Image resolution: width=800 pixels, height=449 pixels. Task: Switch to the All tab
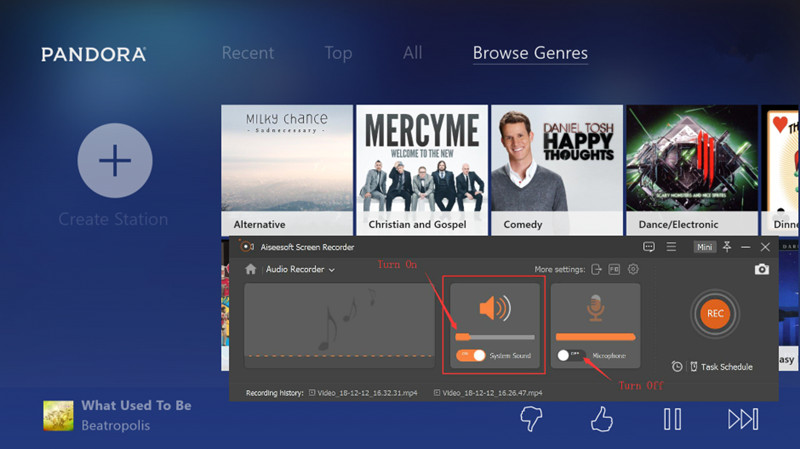tap(412, 53)
